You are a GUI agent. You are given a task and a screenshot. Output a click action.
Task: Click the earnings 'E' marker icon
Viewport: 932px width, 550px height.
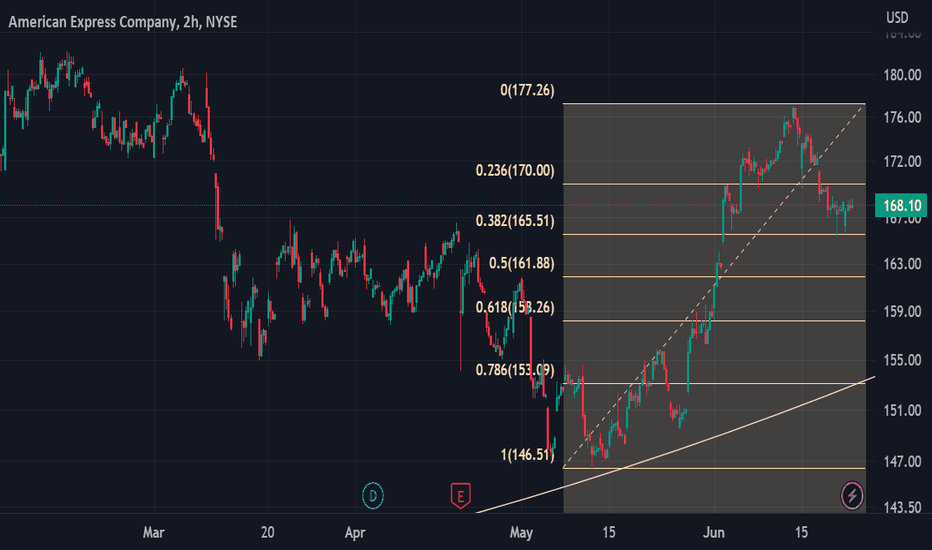coord(460,495)
